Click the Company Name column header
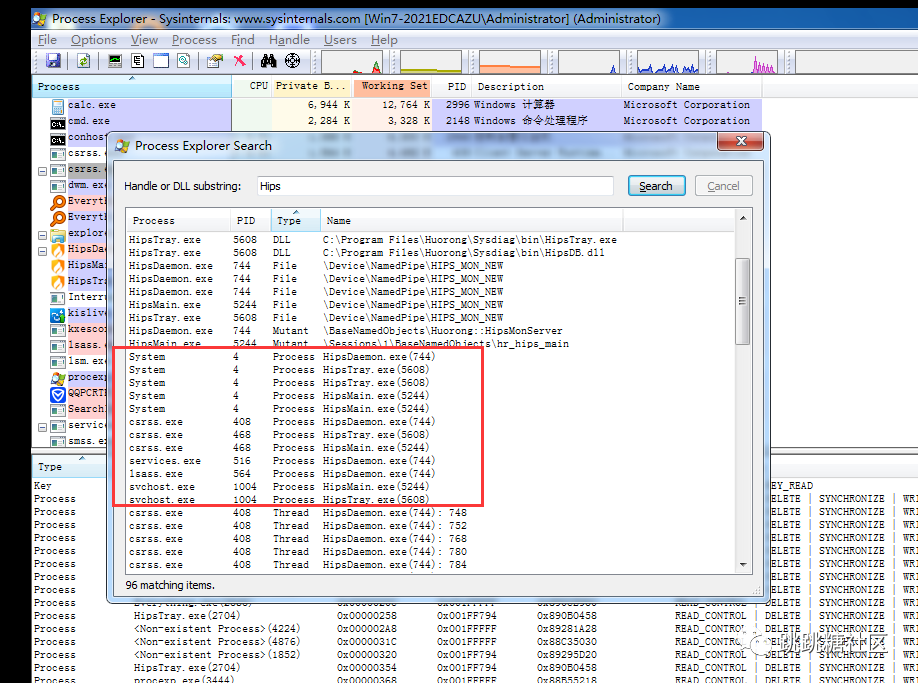The width and height of the screenshot is (918, 683). 691,87
